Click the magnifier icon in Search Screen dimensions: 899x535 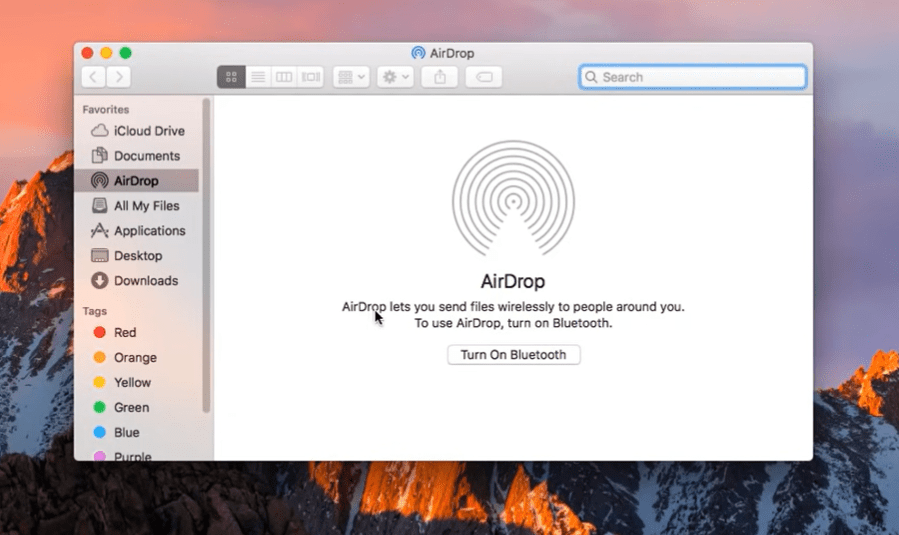click(x=591, y=77)
